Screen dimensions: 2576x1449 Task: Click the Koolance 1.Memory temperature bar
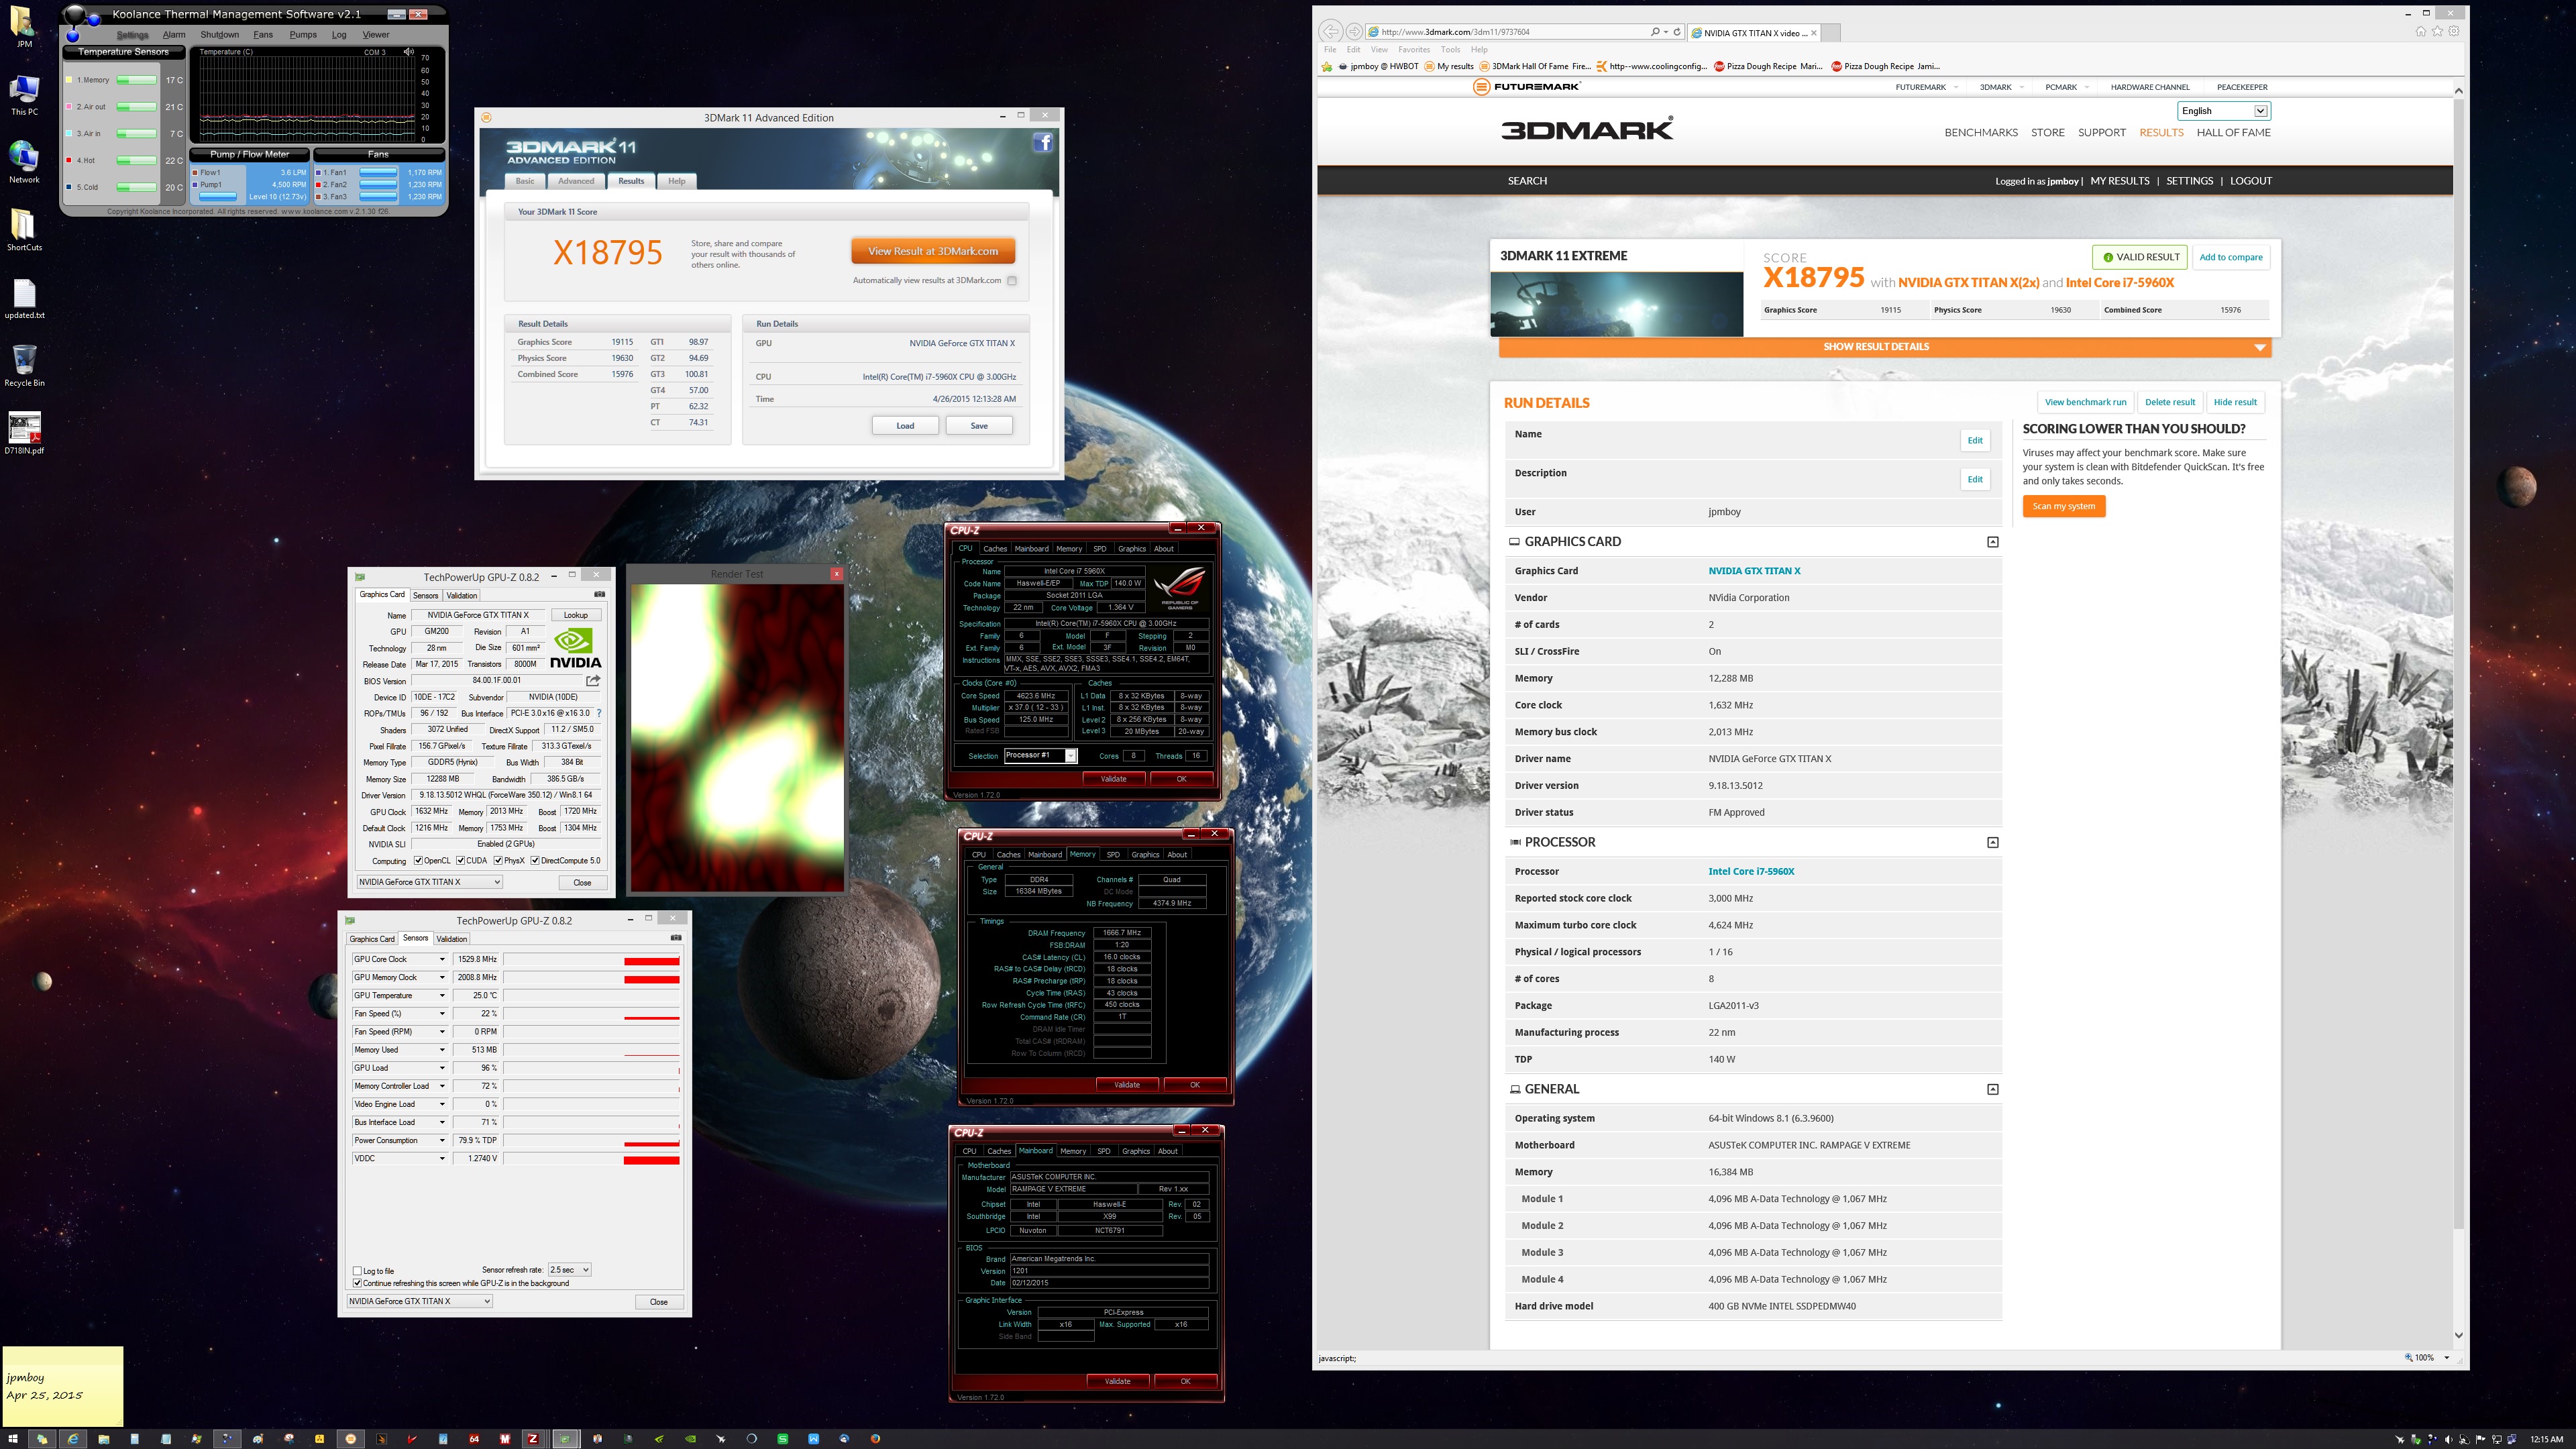pos(136,80)
